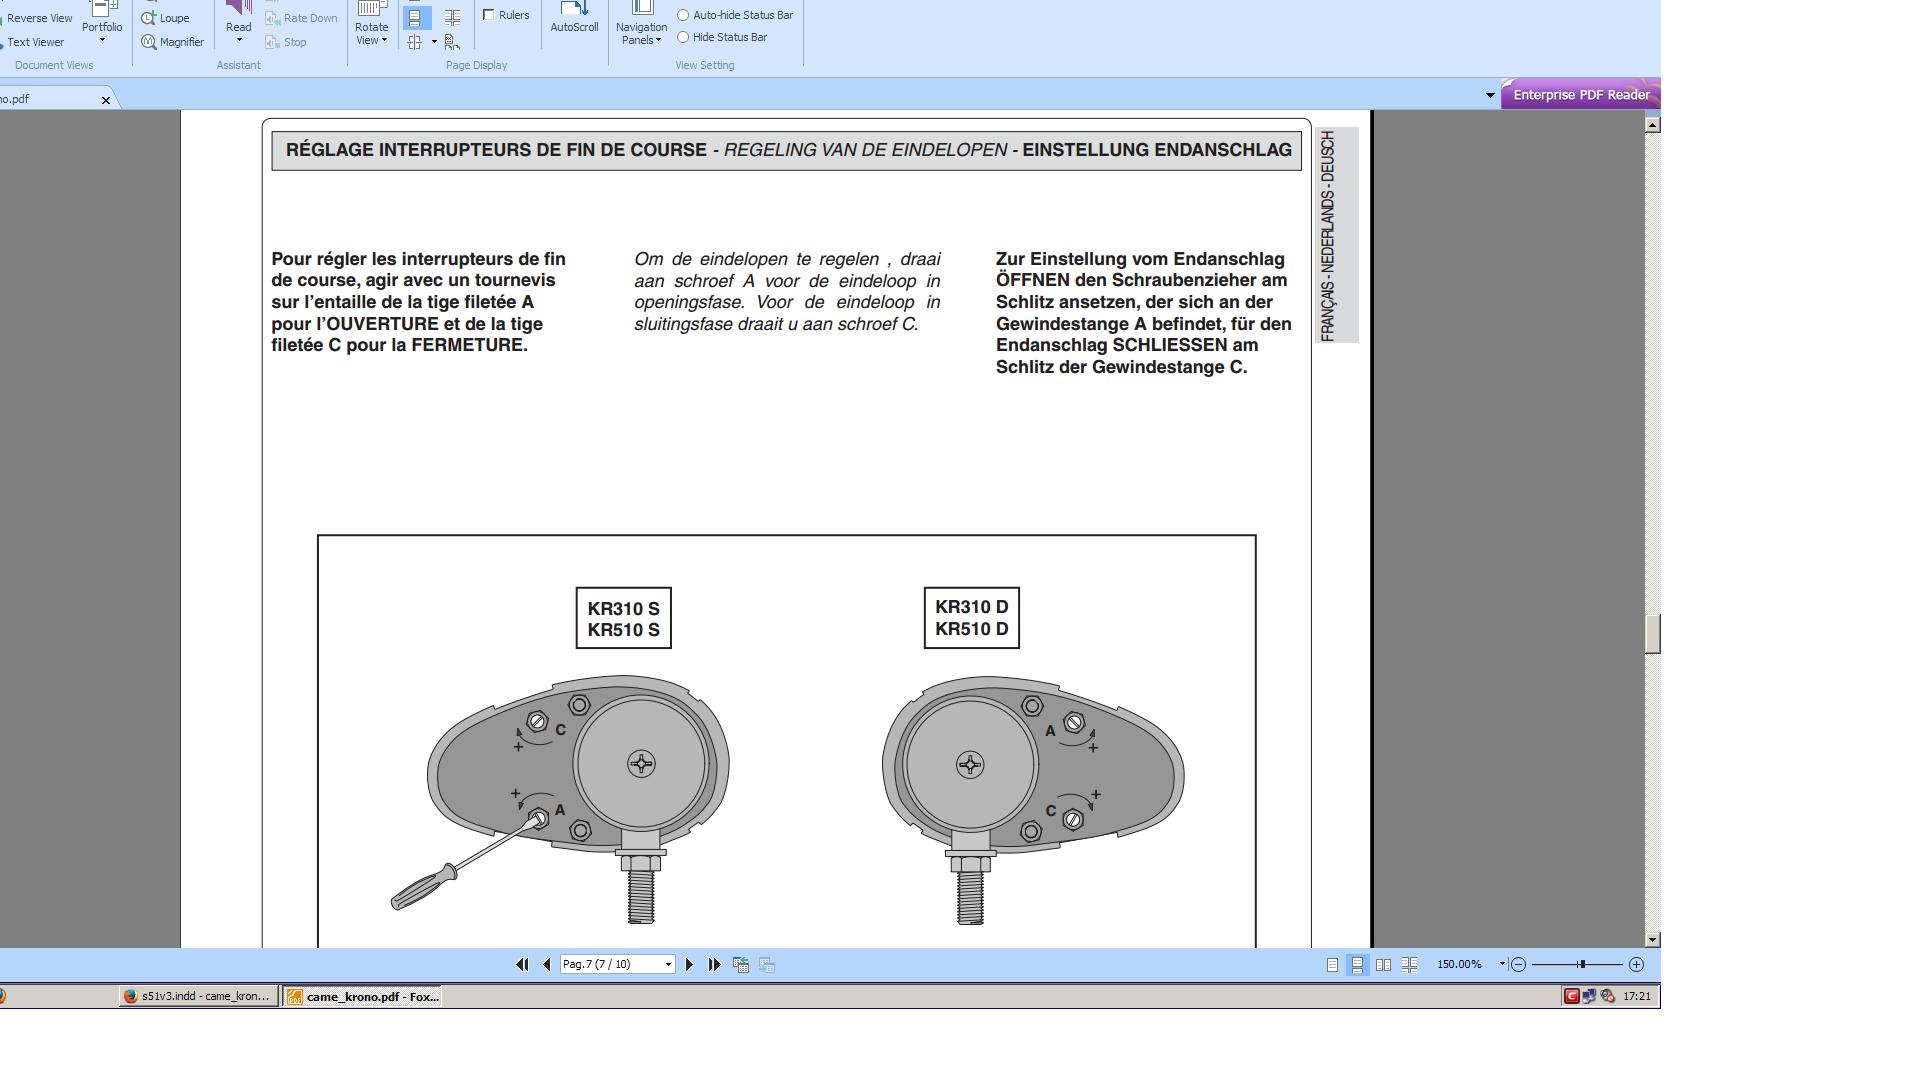This screenshot has width=1920, height=1080.
Task: Click the zoom out minus button
Action: click(1518, 965)
